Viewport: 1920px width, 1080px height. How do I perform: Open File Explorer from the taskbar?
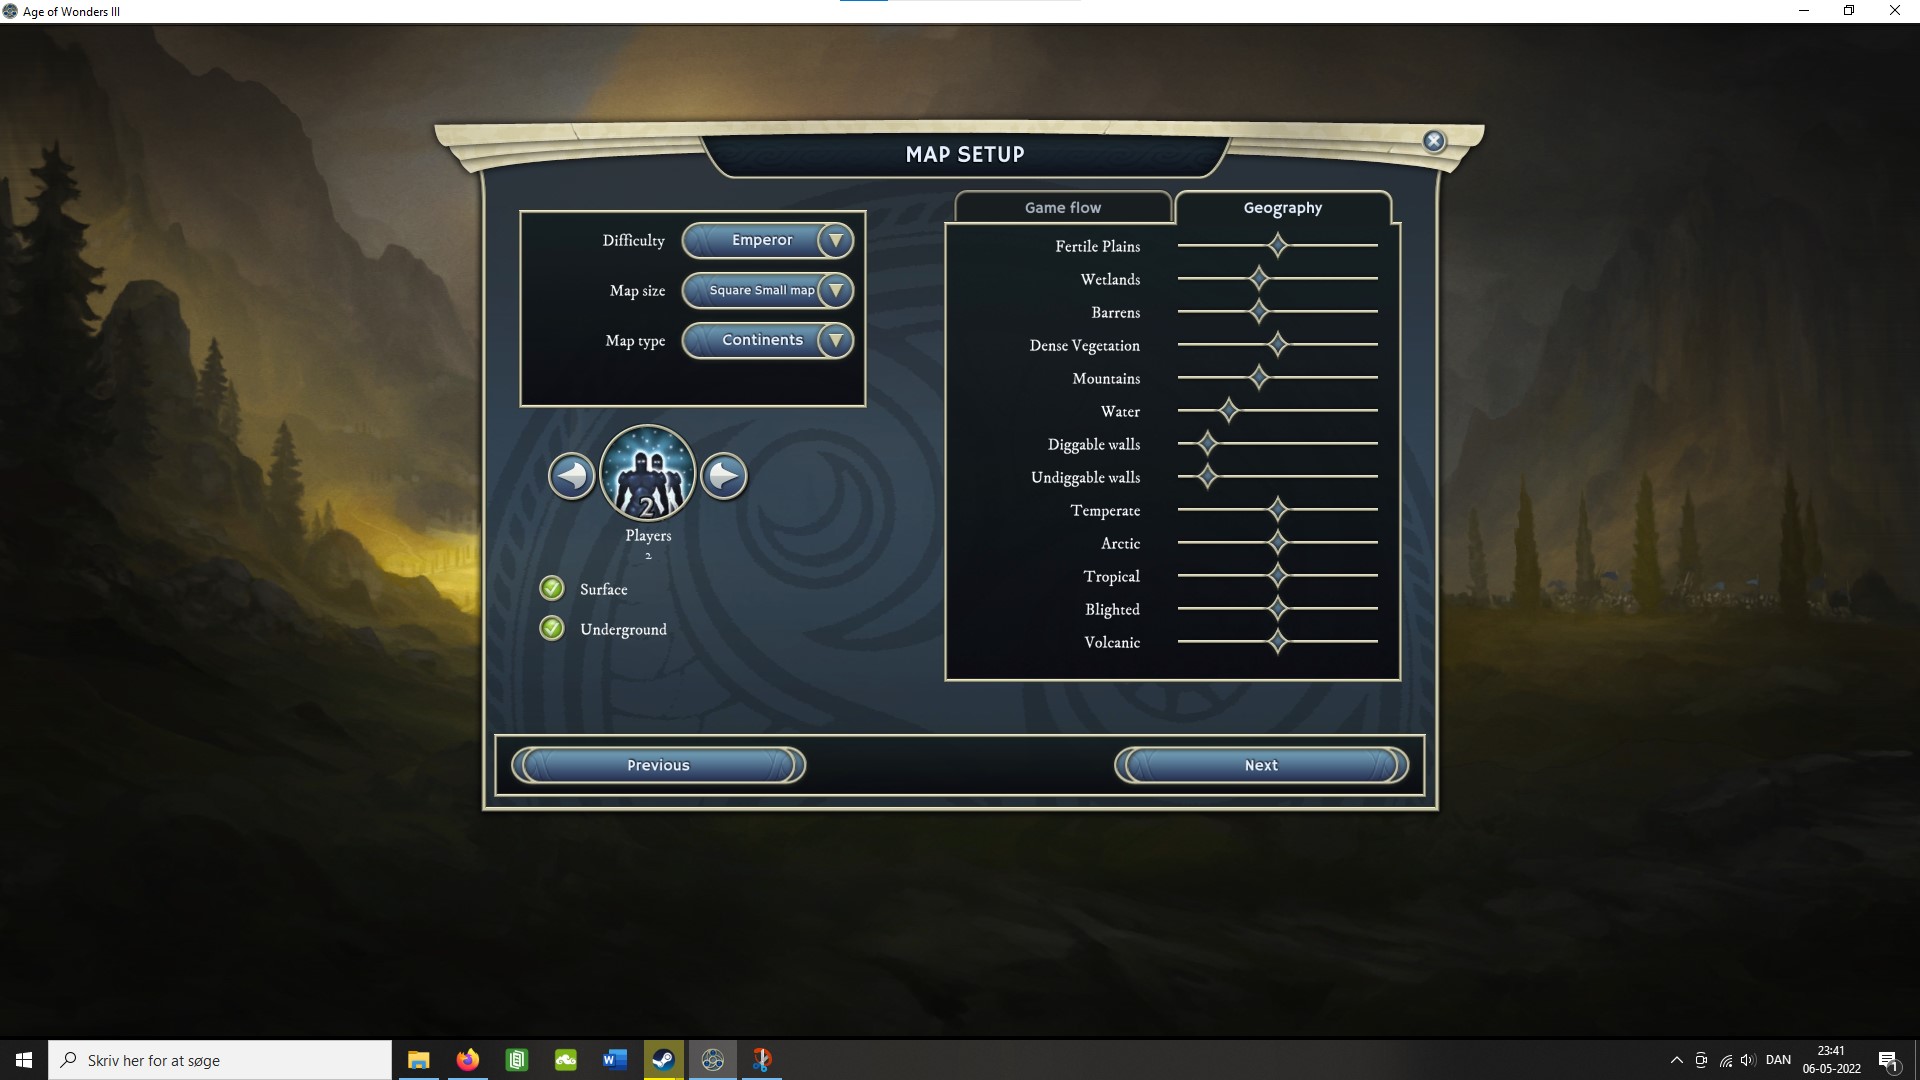(x=418, y=1060)
